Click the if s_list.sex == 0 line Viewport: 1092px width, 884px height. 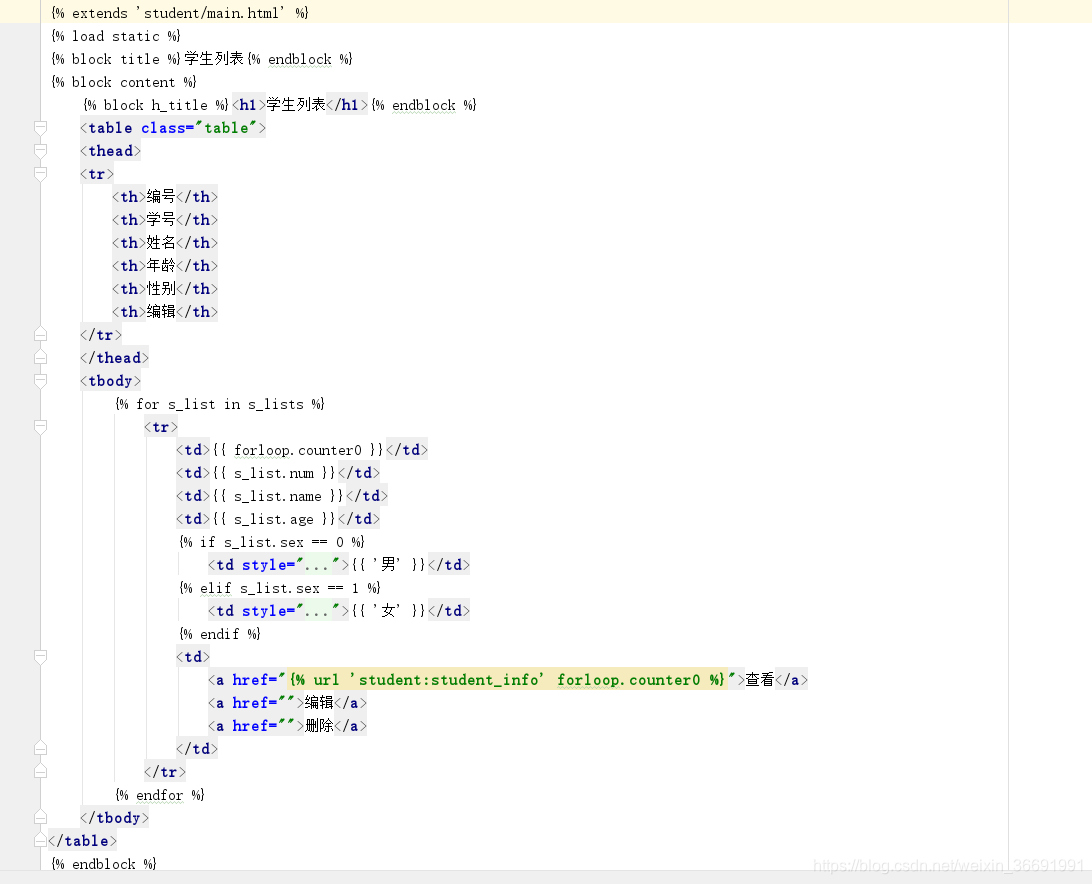pos(272,541)
